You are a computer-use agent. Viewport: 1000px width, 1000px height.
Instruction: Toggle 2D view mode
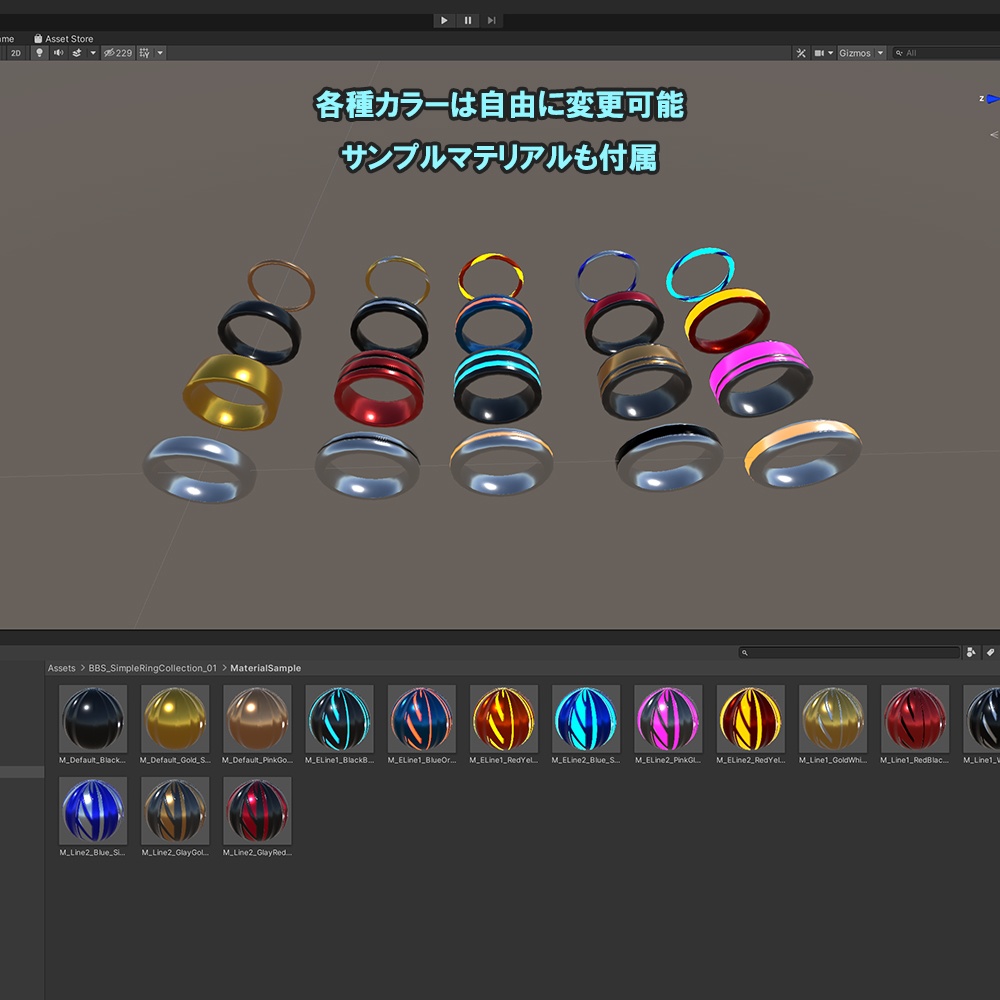pos(17,52)
